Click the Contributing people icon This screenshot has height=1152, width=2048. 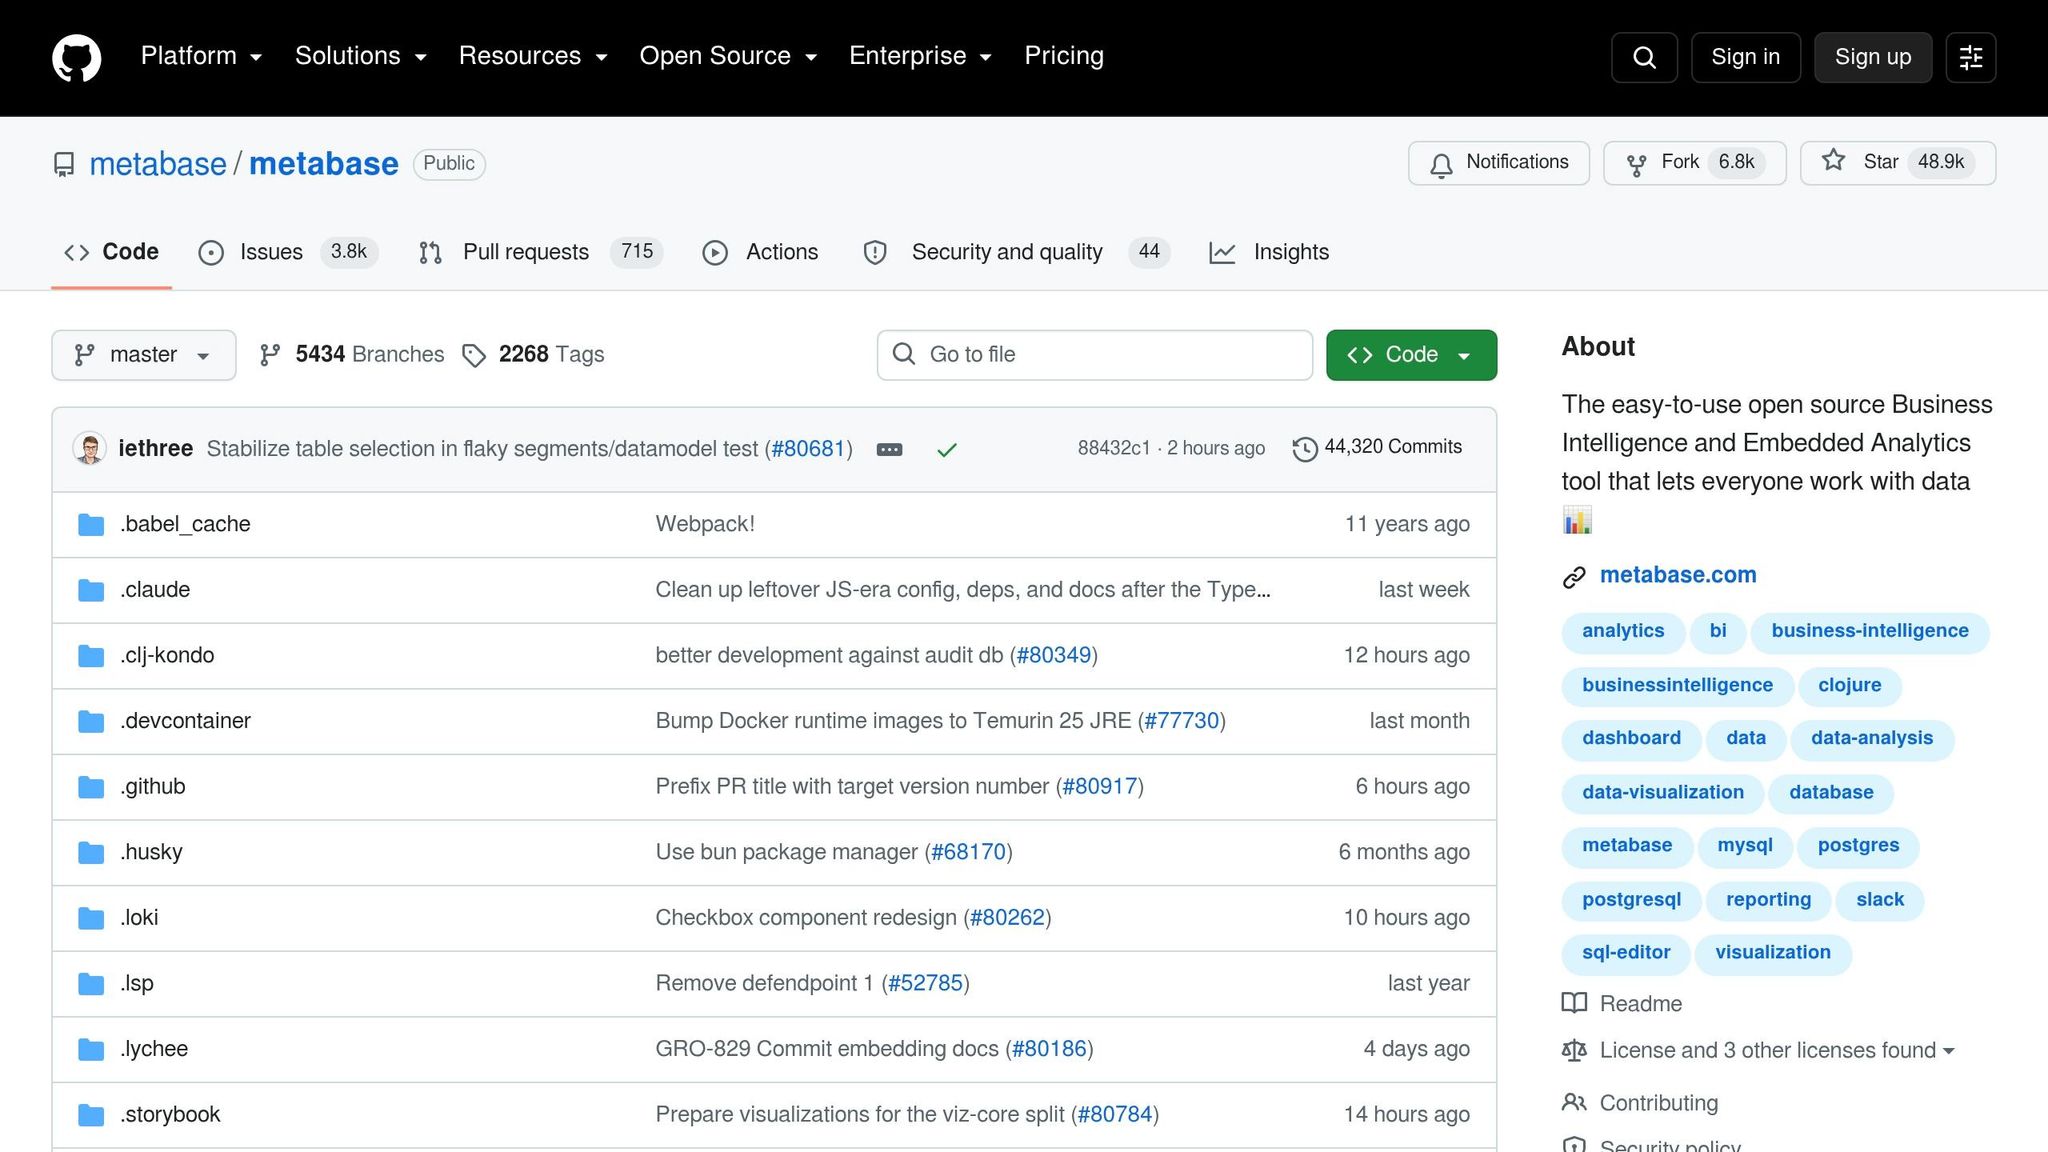(x=1574, y=1102)
